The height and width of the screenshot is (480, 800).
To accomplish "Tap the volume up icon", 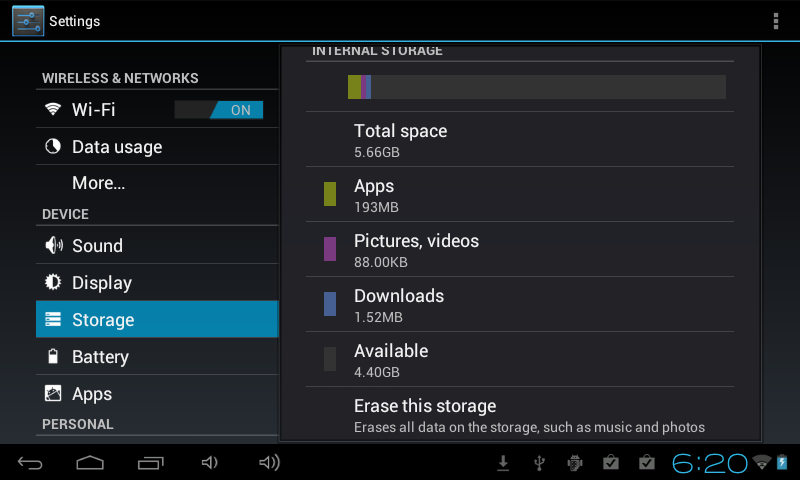I will [x=269, y=462].
